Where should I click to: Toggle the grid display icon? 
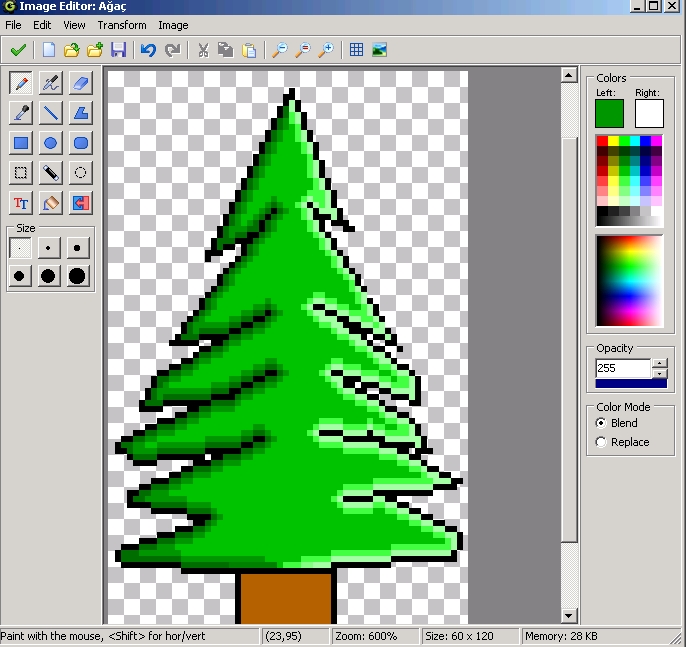pos(356,50)
